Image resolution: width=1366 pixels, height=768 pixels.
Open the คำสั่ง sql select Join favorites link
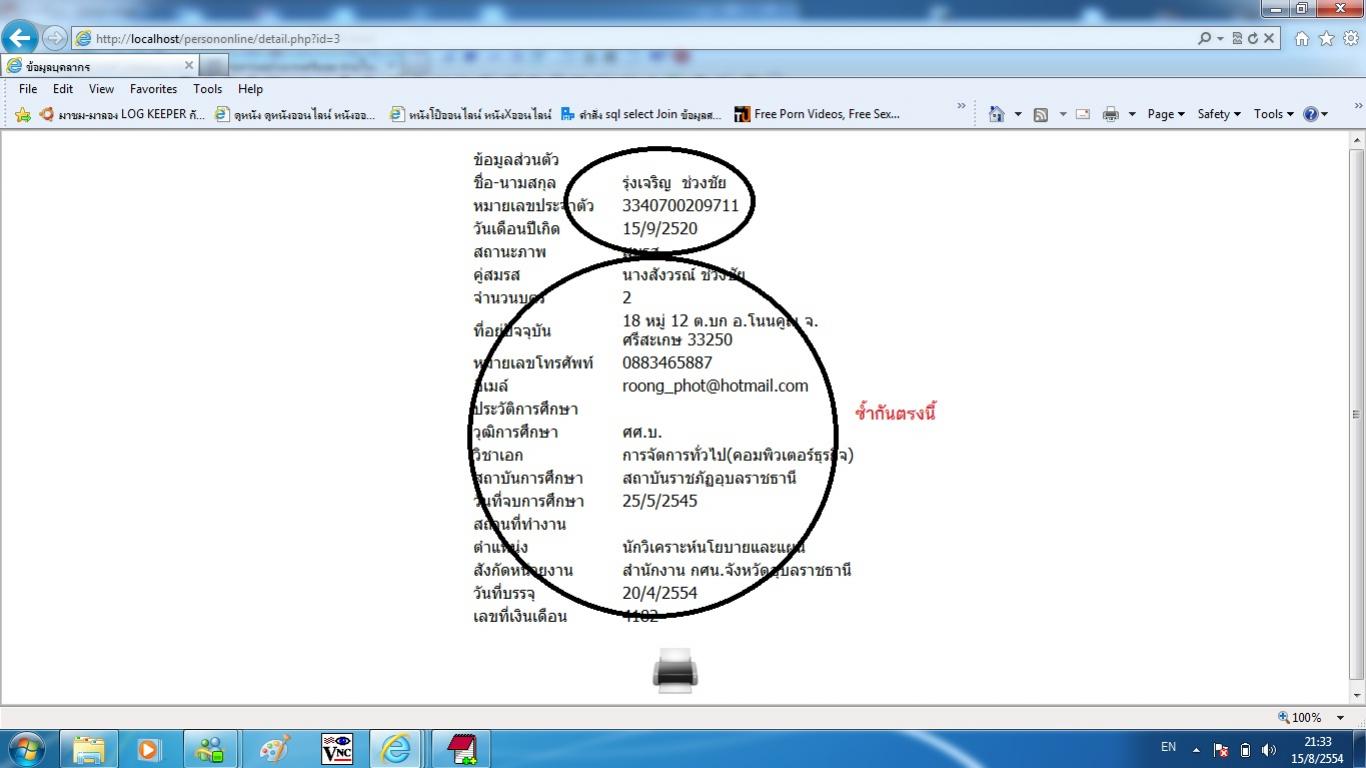tap(642, 114)
